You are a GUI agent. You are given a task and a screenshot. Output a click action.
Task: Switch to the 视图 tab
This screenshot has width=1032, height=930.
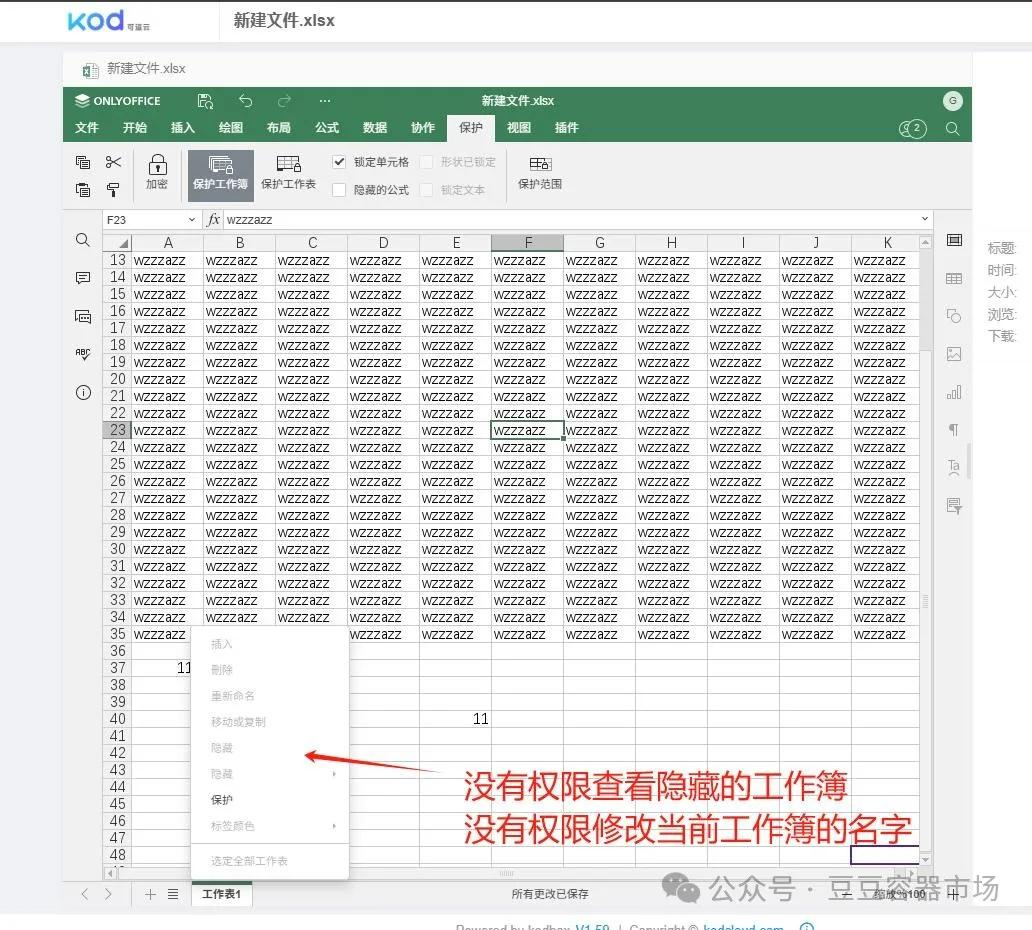click(519, 128)
